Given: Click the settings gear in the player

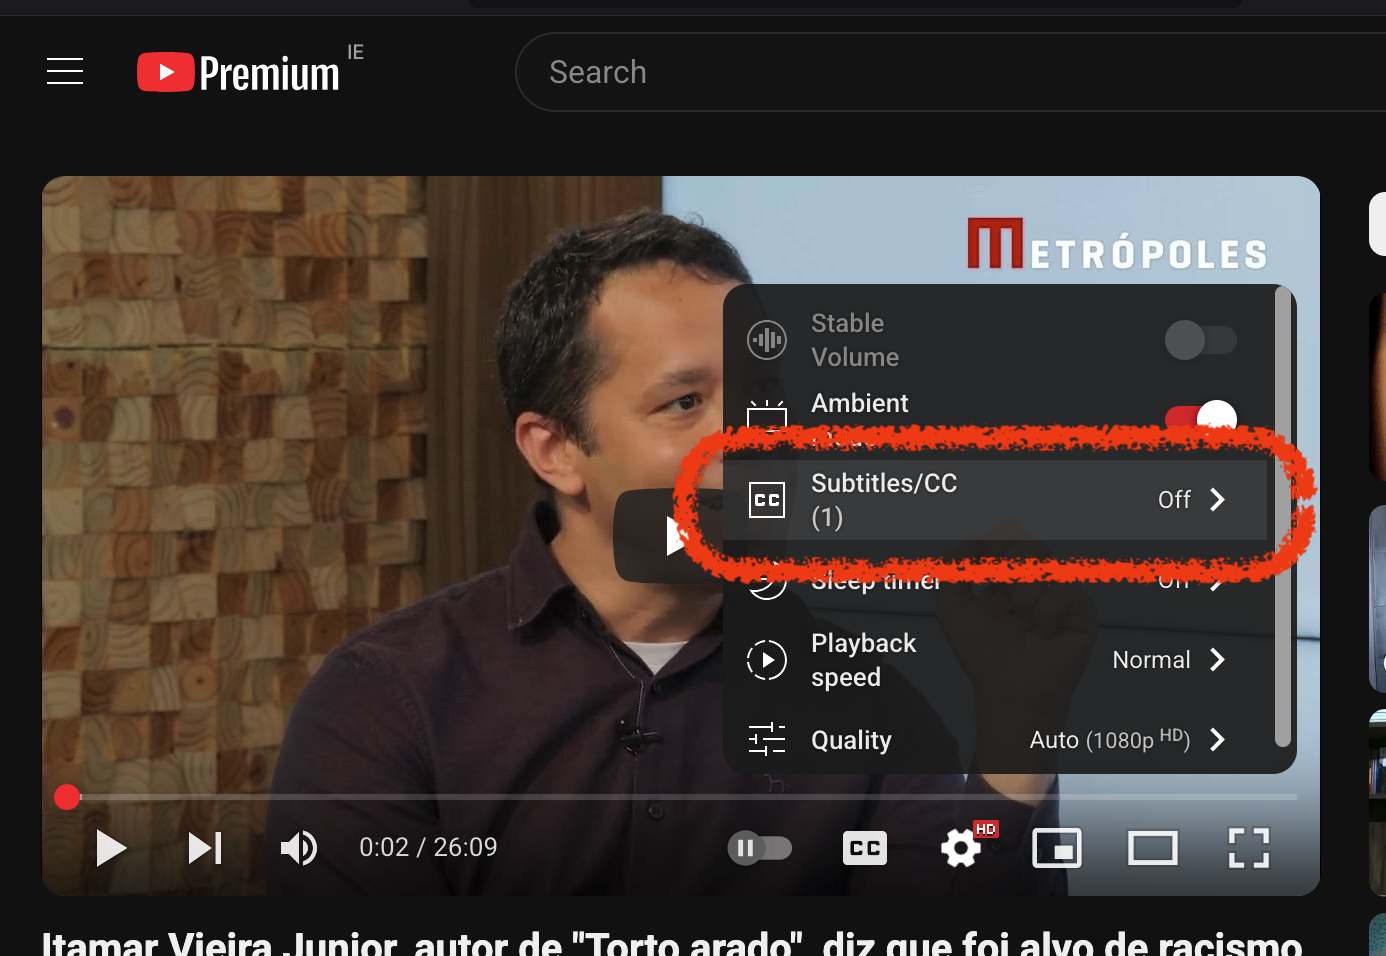Looking at the screenshot, I should point(959,847).
